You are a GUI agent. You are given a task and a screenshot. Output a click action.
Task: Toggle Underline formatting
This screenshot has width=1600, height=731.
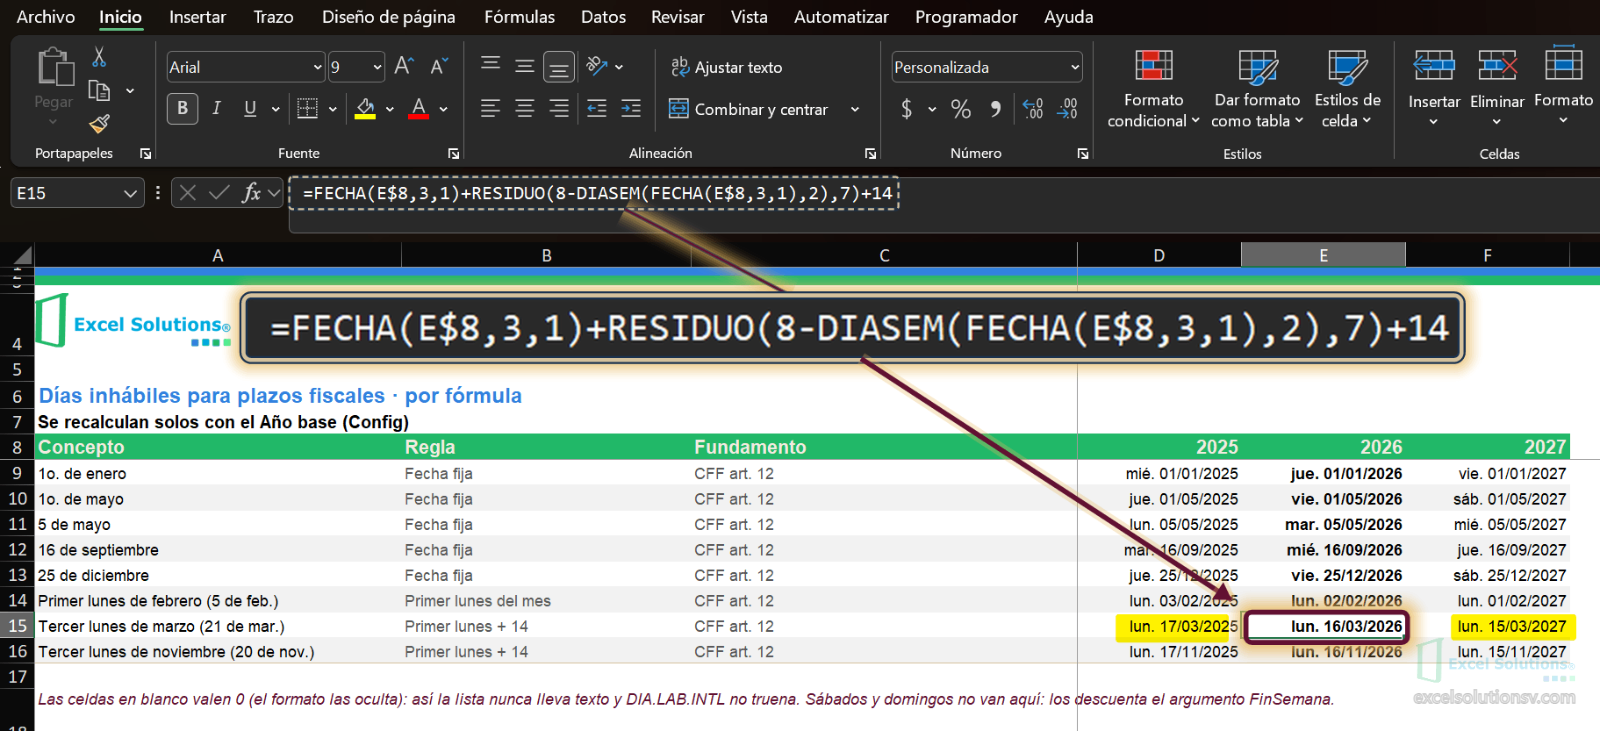250,108
